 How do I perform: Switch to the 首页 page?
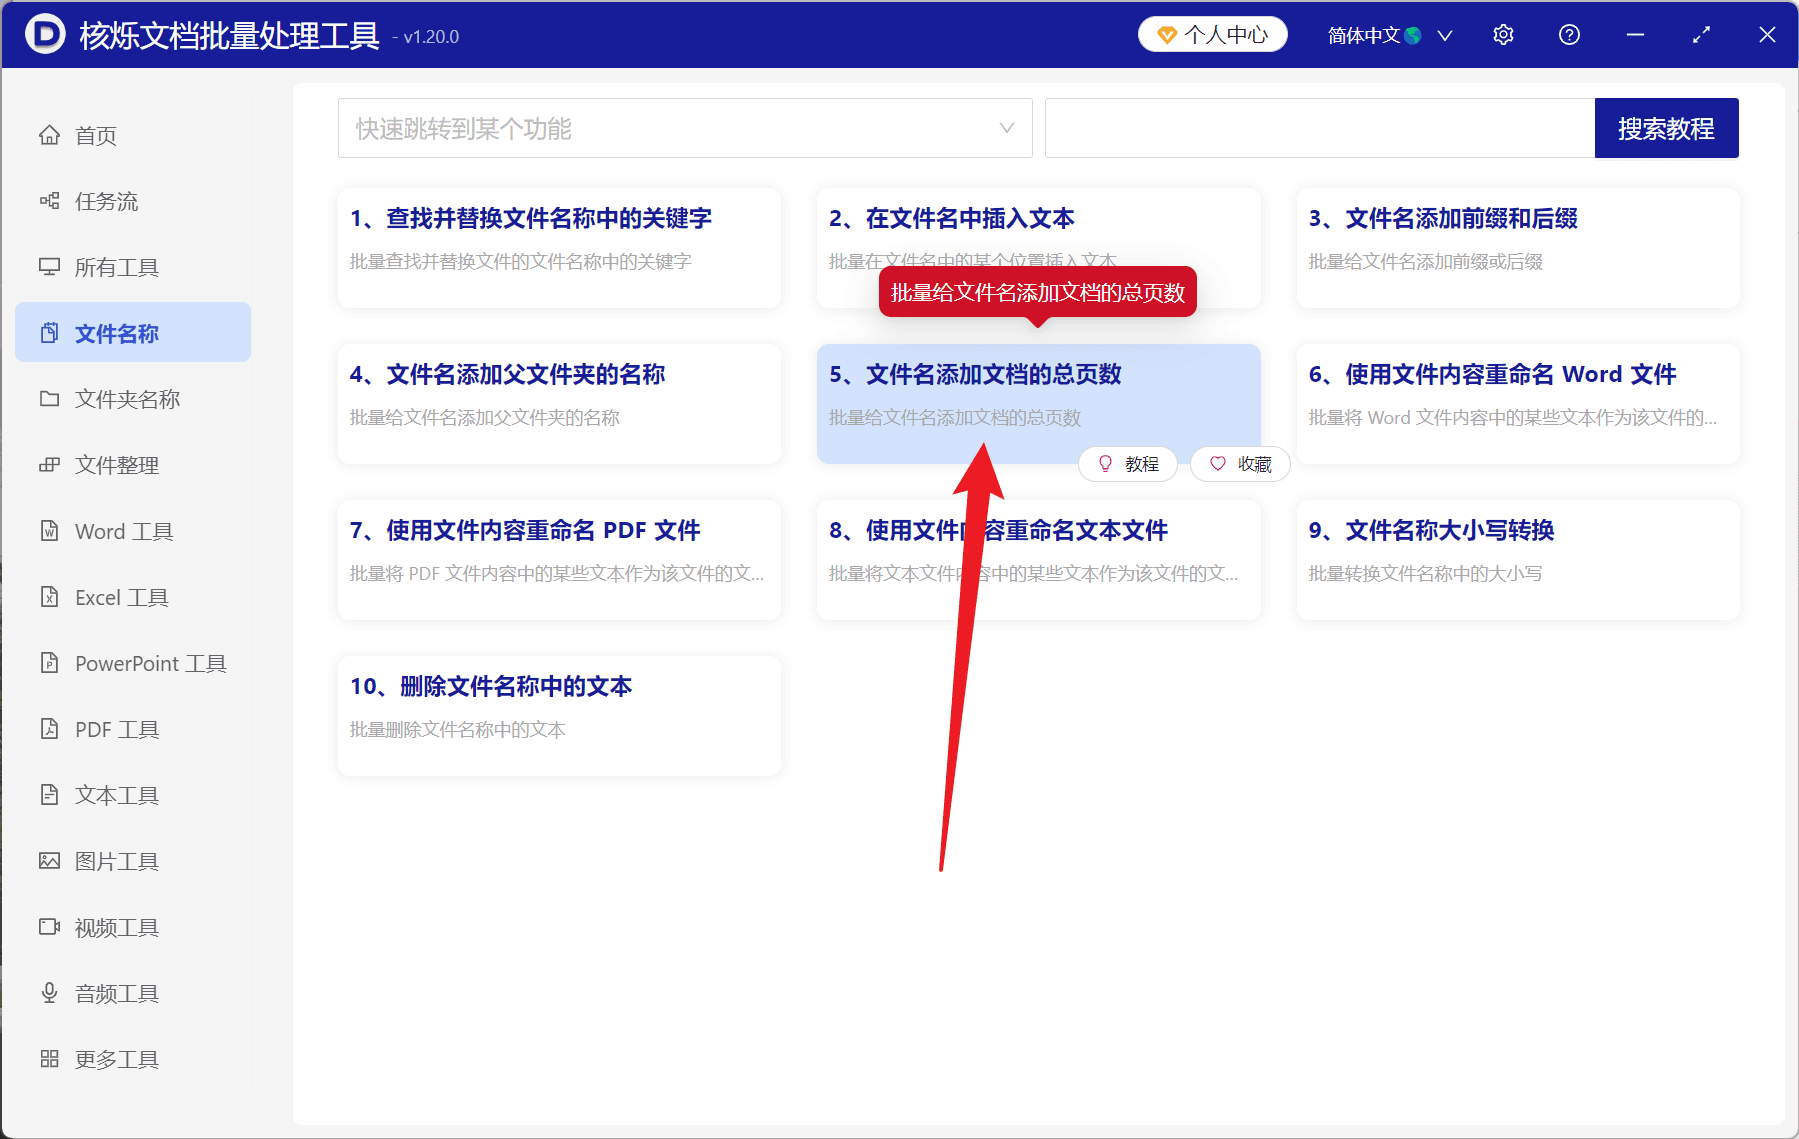tap(95, 135)
